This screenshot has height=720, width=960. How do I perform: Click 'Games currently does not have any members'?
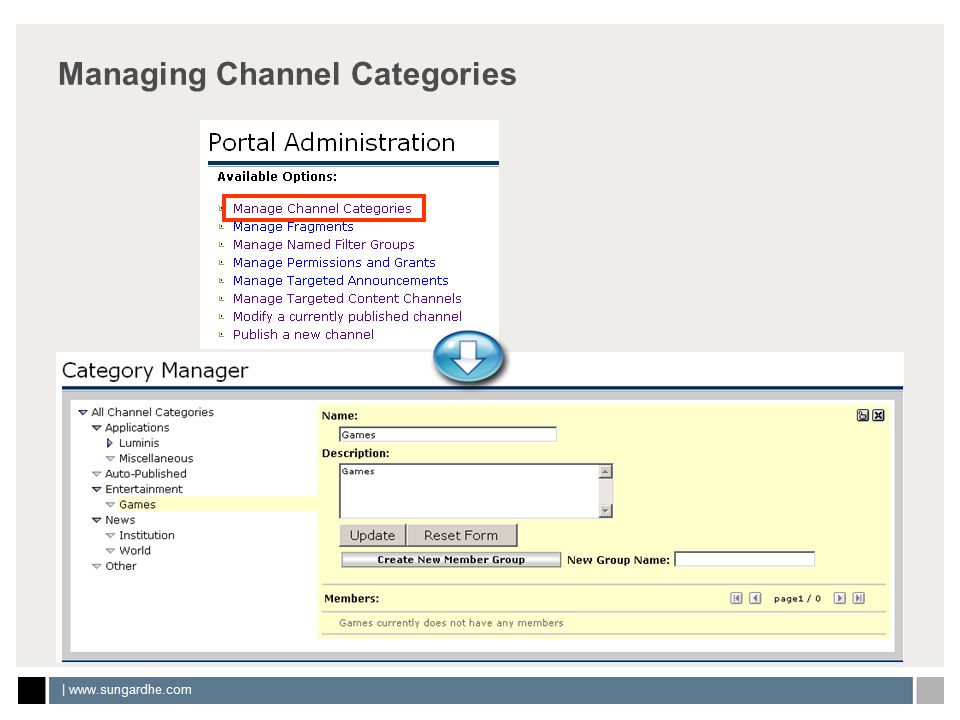click(x=451, y=623)
